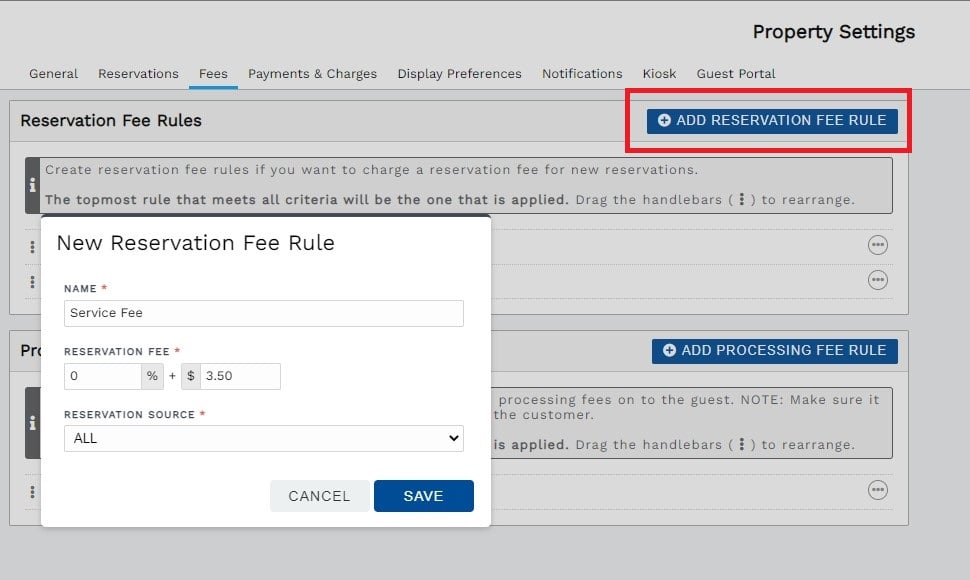Click the Name field containing Service Fee
Screen dimensions: 970x580
point(262,313)
